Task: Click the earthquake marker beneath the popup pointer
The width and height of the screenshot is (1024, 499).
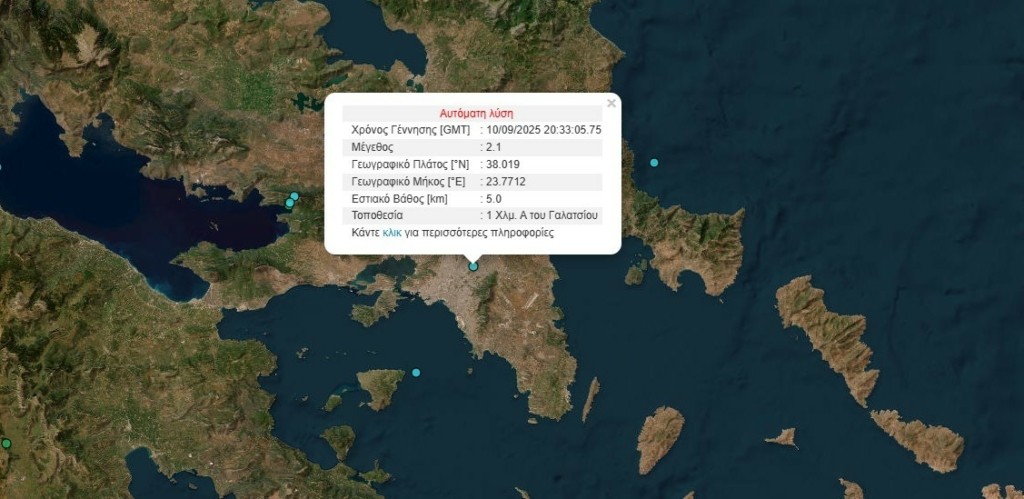Action: pyautogui.click(x=474, y=266)
